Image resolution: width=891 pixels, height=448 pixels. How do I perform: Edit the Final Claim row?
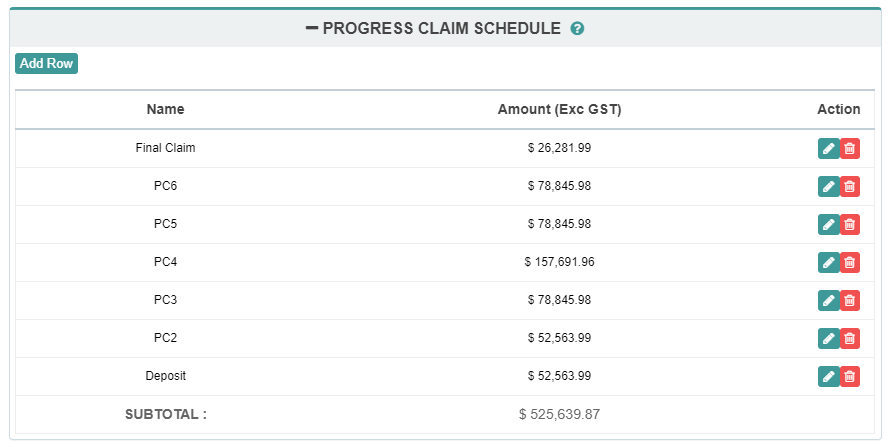click(x=828, y=148)
